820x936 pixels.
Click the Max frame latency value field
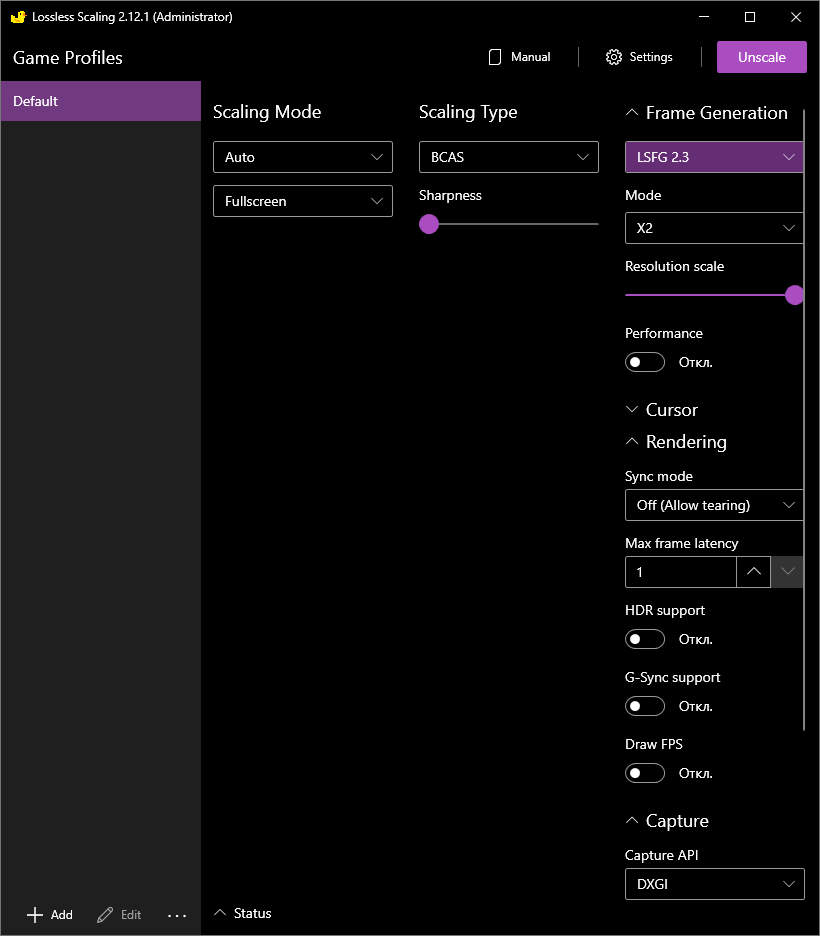(680, 572)
